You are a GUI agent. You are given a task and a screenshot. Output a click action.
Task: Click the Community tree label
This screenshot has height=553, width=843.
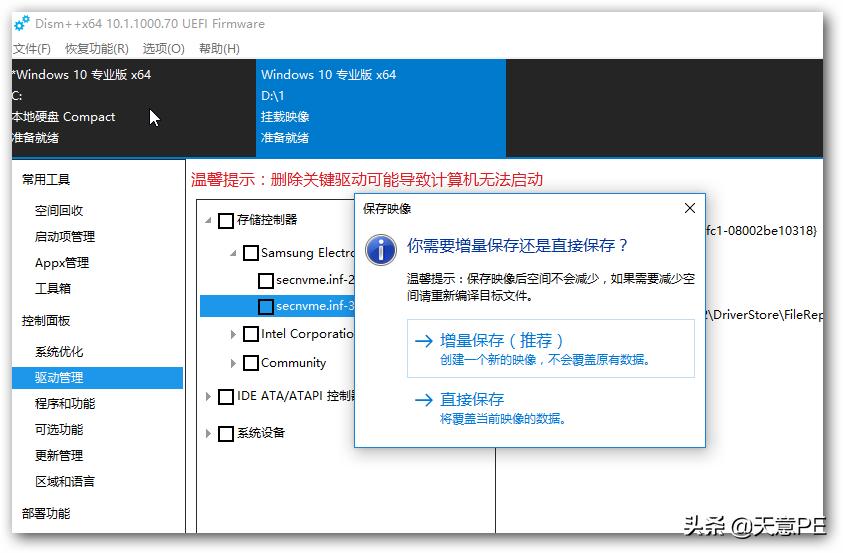(x=294, y=363)
